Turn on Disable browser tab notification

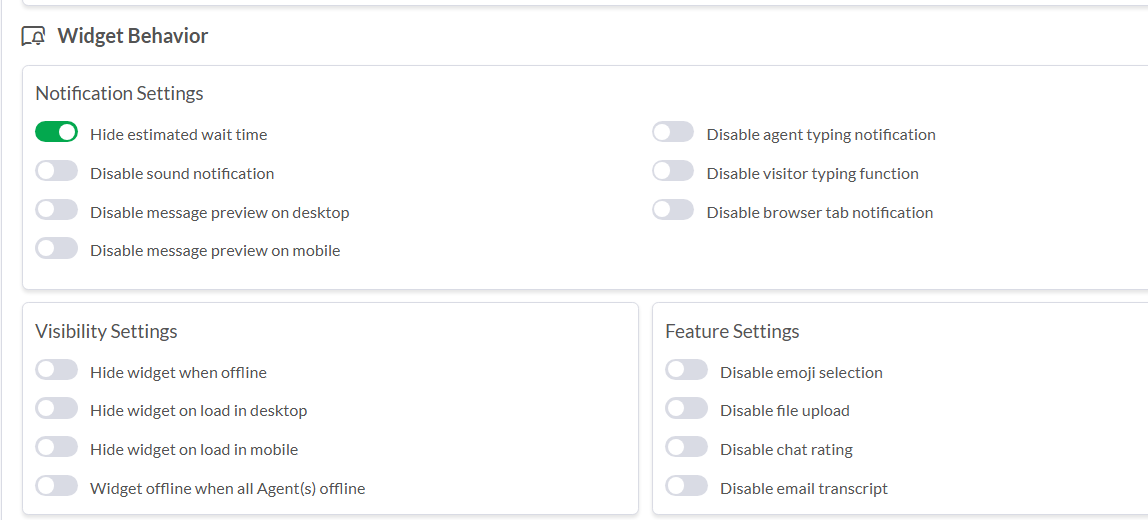[x=673, y=211]
